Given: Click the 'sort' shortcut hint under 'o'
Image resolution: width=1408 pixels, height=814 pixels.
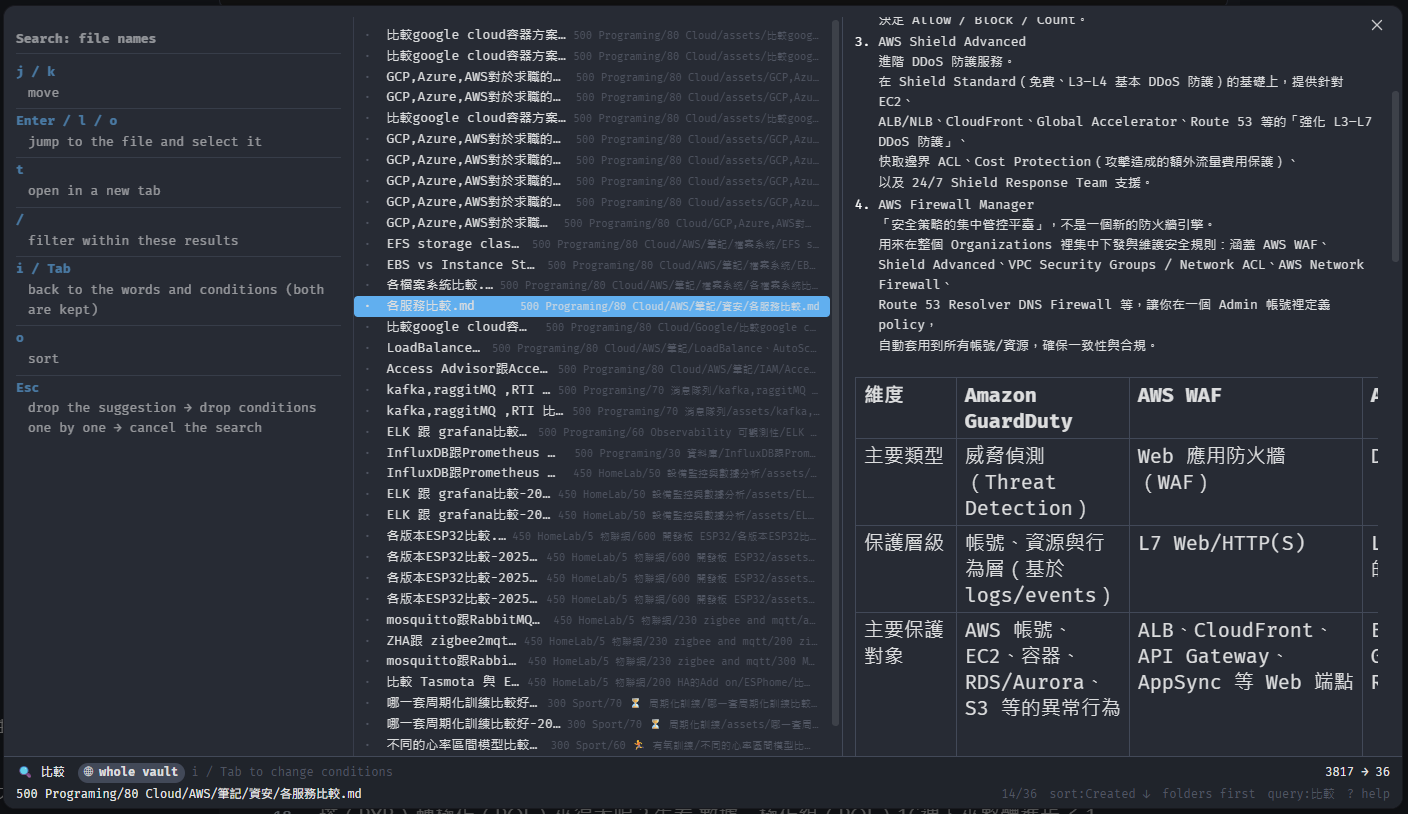Looking at the screenshot, I should 43,358.
